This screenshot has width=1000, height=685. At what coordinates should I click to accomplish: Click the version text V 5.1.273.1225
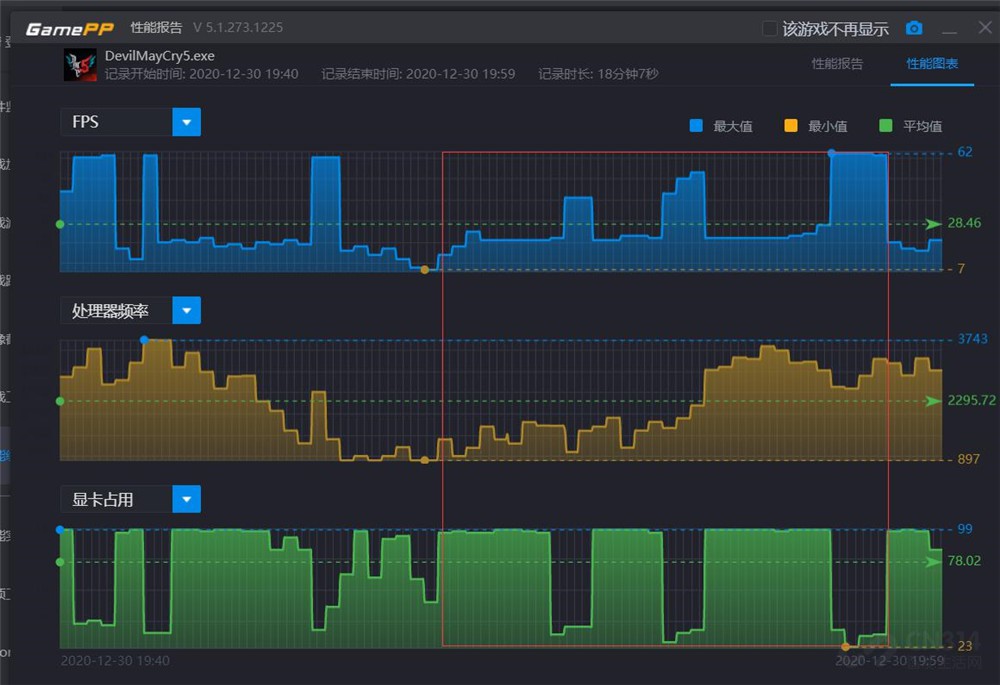coord(238,27)
